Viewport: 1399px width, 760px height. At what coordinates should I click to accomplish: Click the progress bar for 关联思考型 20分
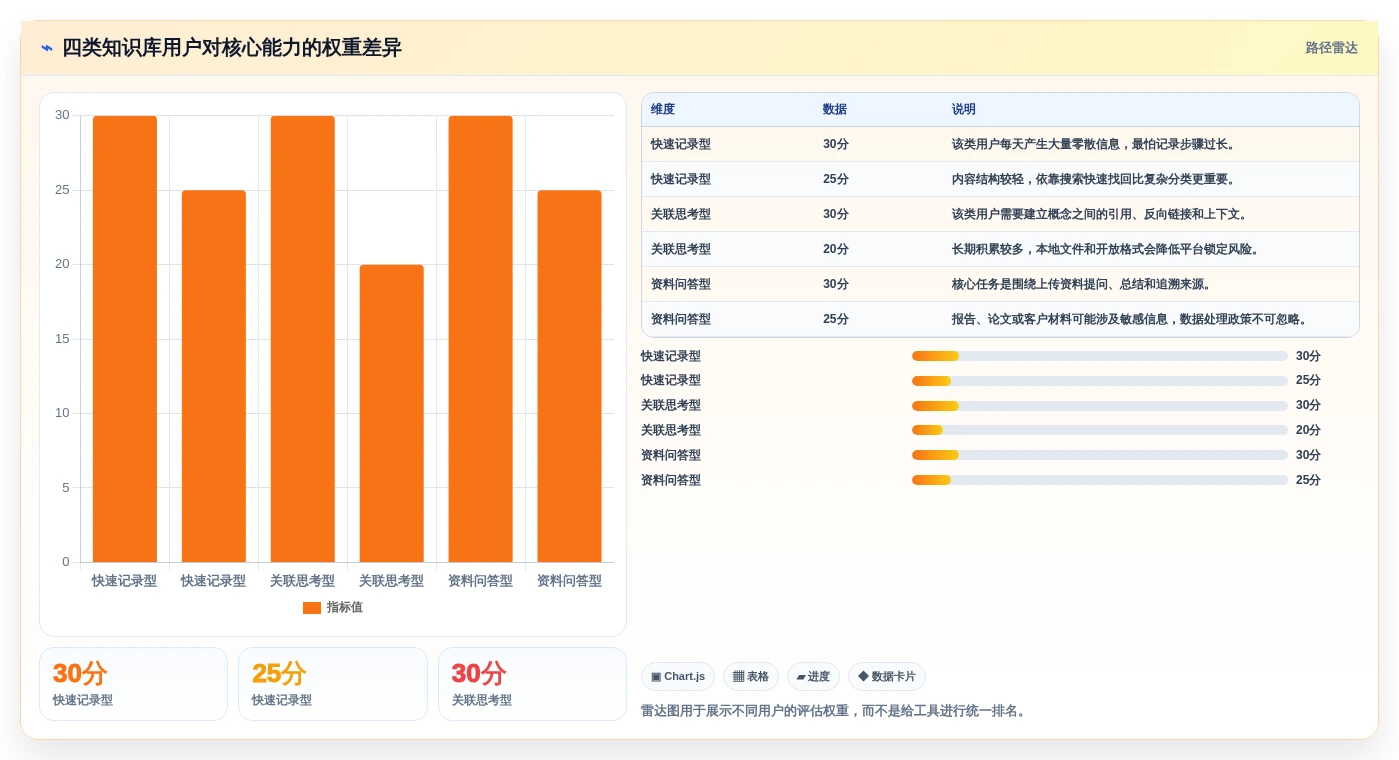tap(1100, 430)
